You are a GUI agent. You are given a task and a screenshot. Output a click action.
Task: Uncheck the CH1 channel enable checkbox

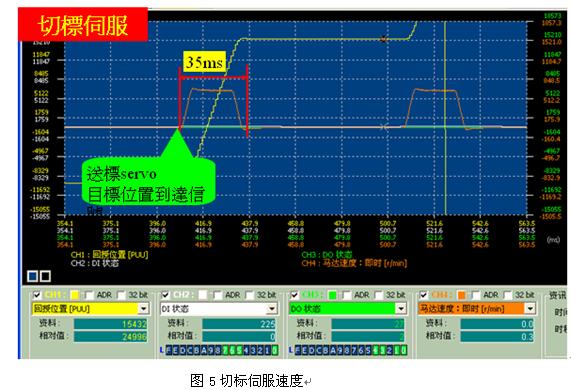[37, 295]
